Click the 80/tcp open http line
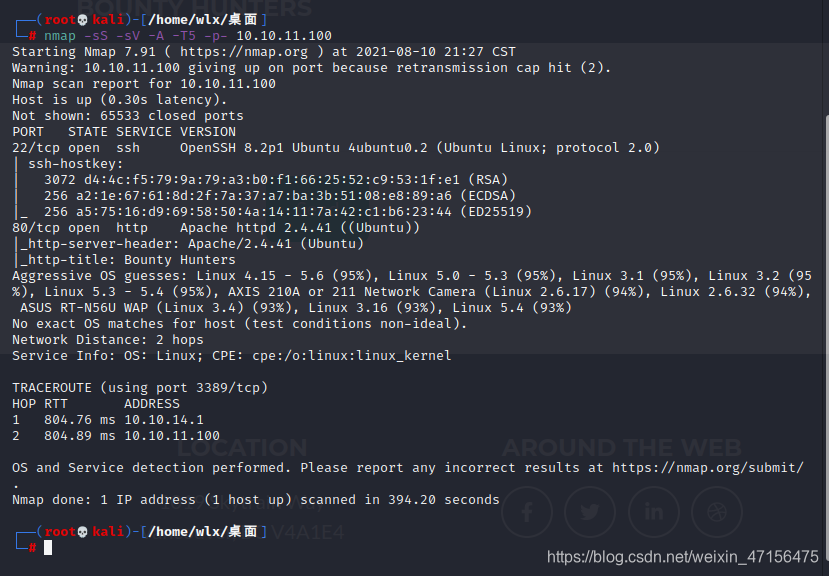The height and width of the screenshot is (576, 829). (216, 228)
